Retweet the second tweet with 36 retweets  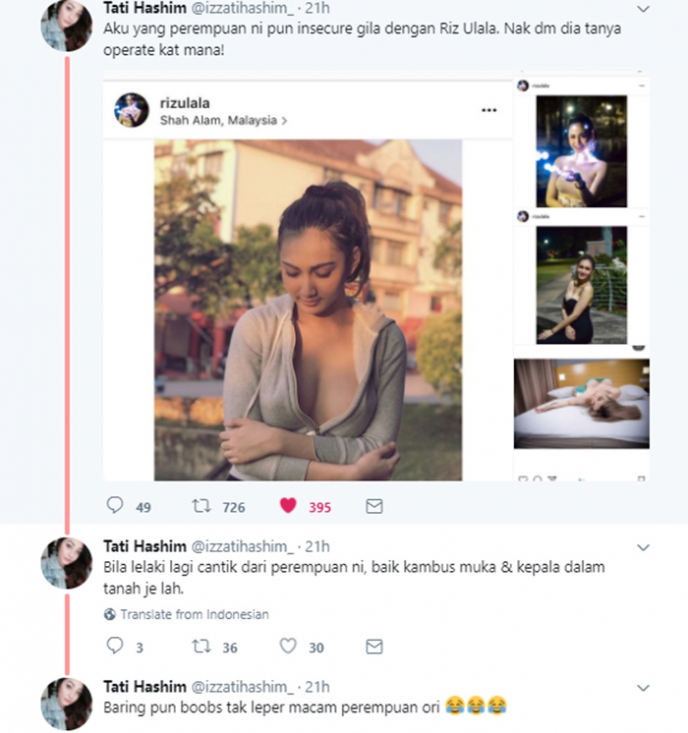click(x=201, y=647)
